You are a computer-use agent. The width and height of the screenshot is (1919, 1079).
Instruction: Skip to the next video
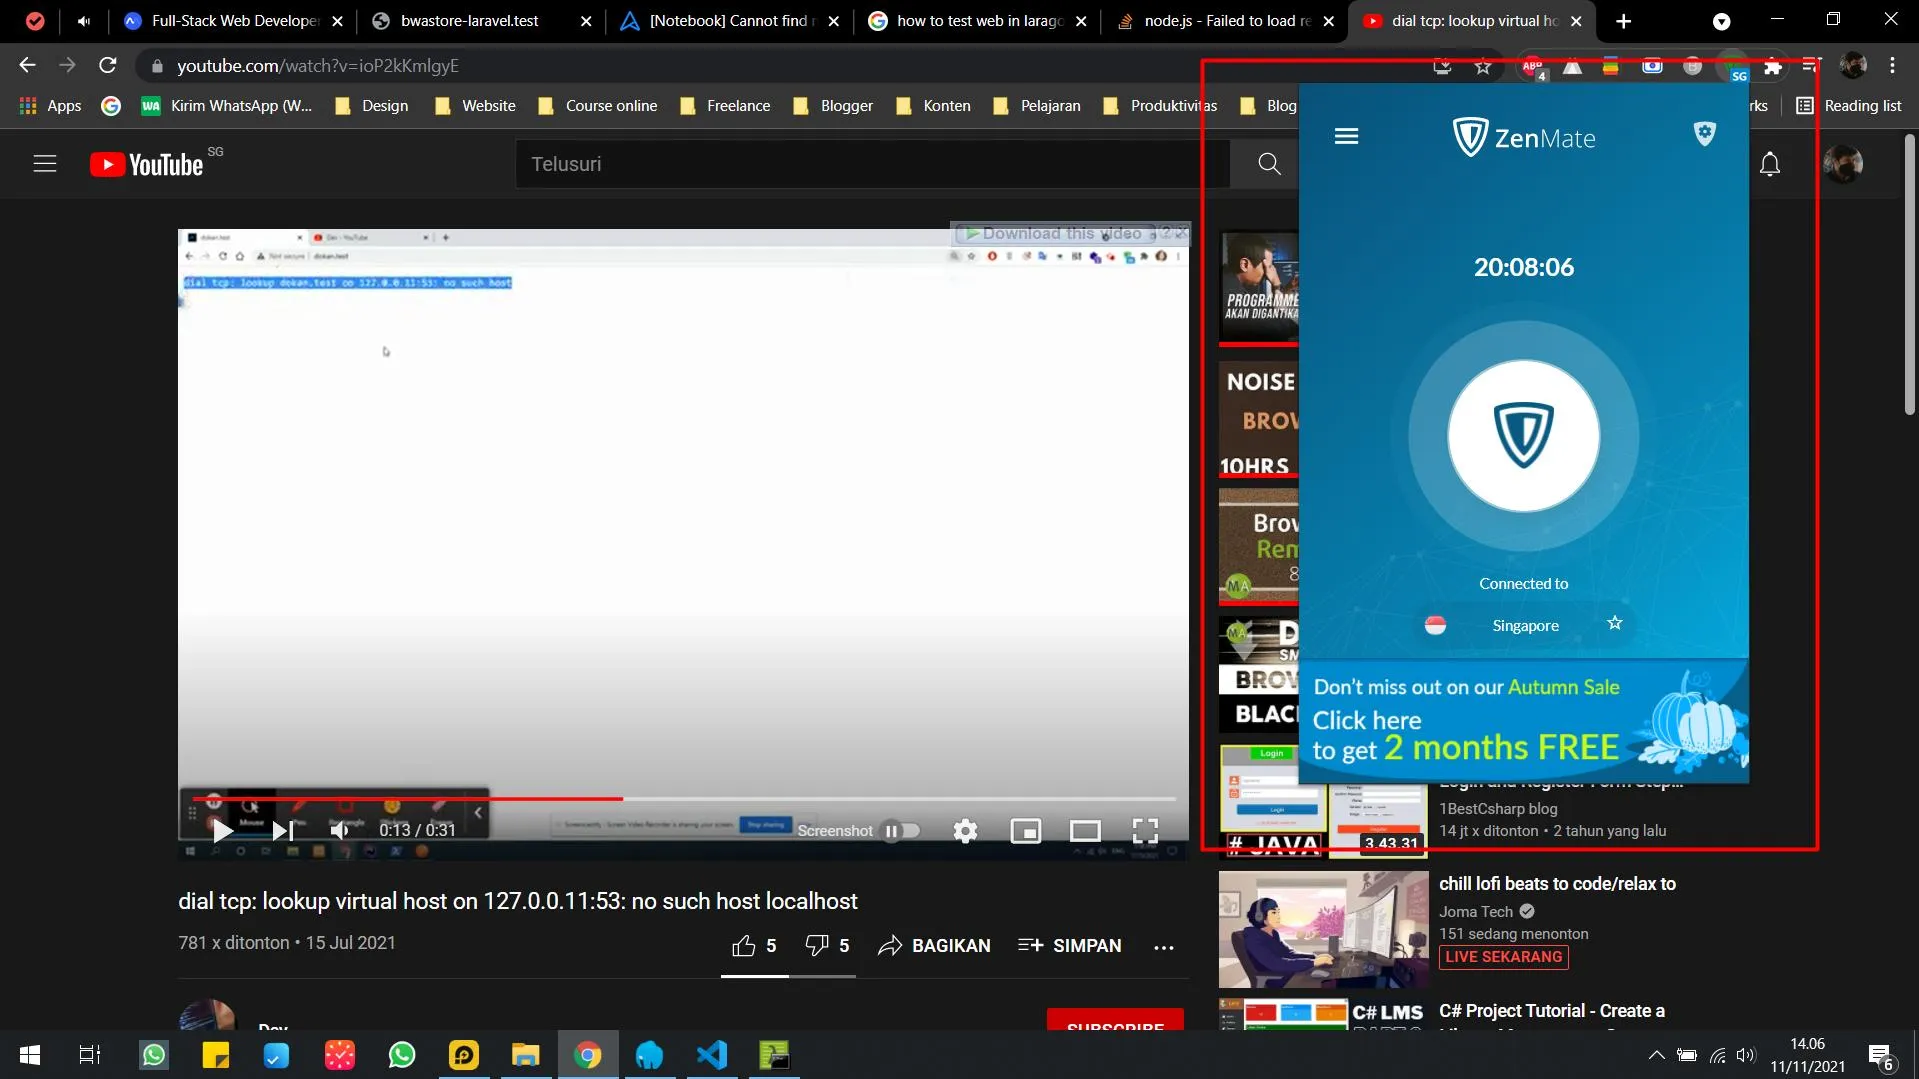[283, 830]
